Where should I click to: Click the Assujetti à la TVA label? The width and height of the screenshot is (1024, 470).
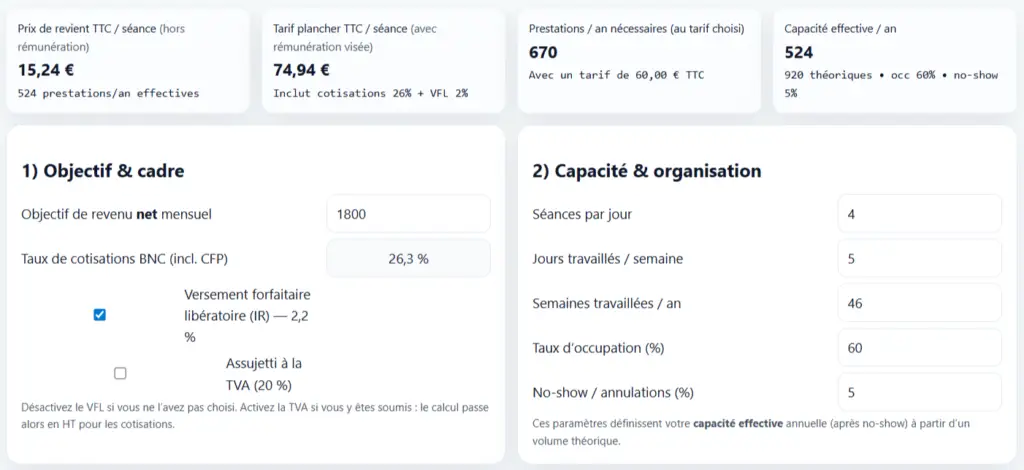click(x=264, y=374)
